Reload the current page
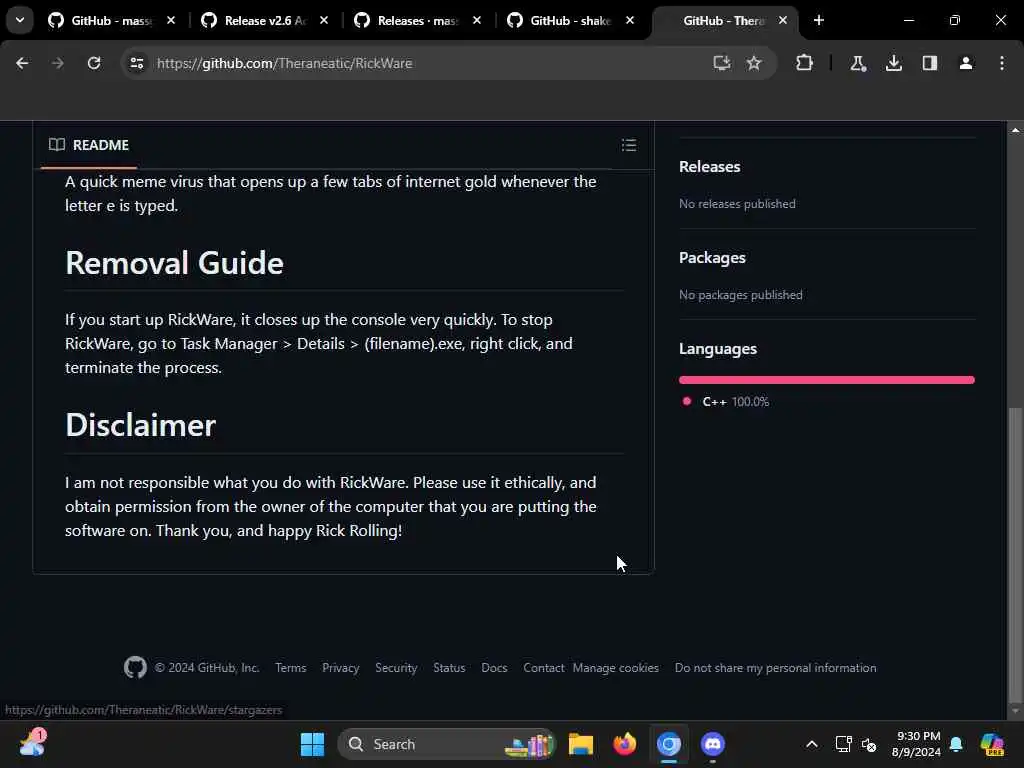The image size is (1024, 768). (x=94, y=63)
